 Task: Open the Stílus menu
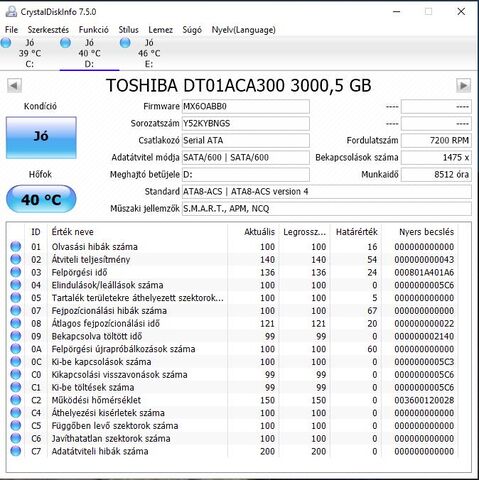click(128, 30)
